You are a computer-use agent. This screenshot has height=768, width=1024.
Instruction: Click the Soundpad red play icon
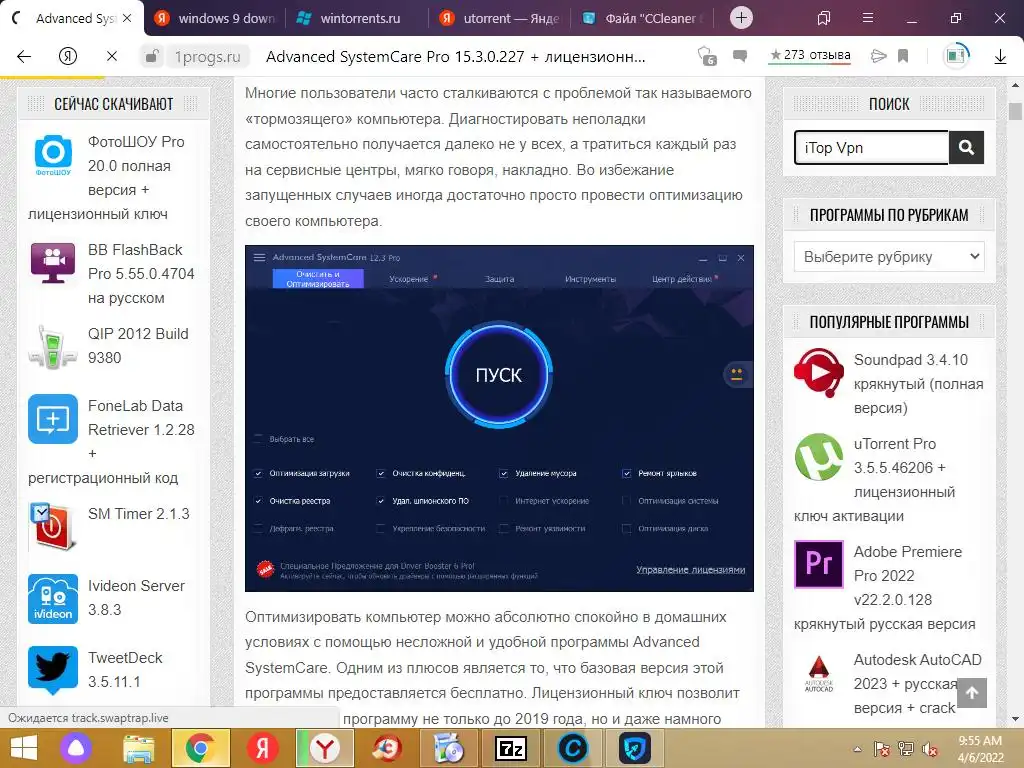[x=819, y=372]
